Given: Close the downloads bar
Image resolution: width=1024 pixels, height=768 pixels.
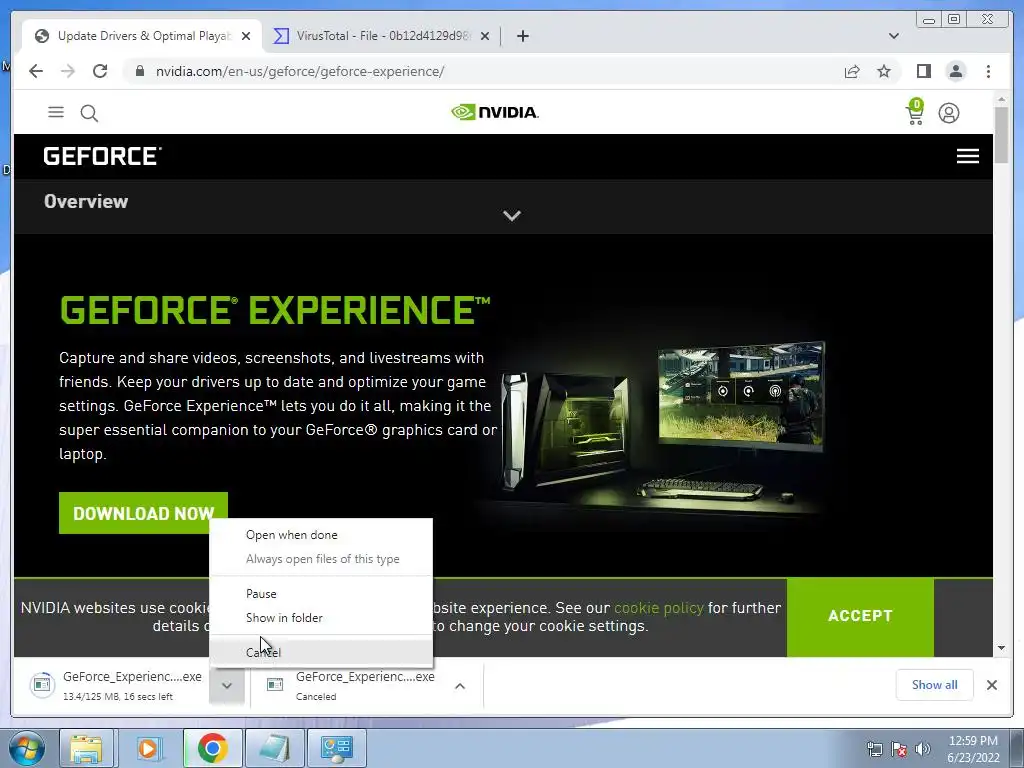Looking at the screenshot, I should 991,684.
